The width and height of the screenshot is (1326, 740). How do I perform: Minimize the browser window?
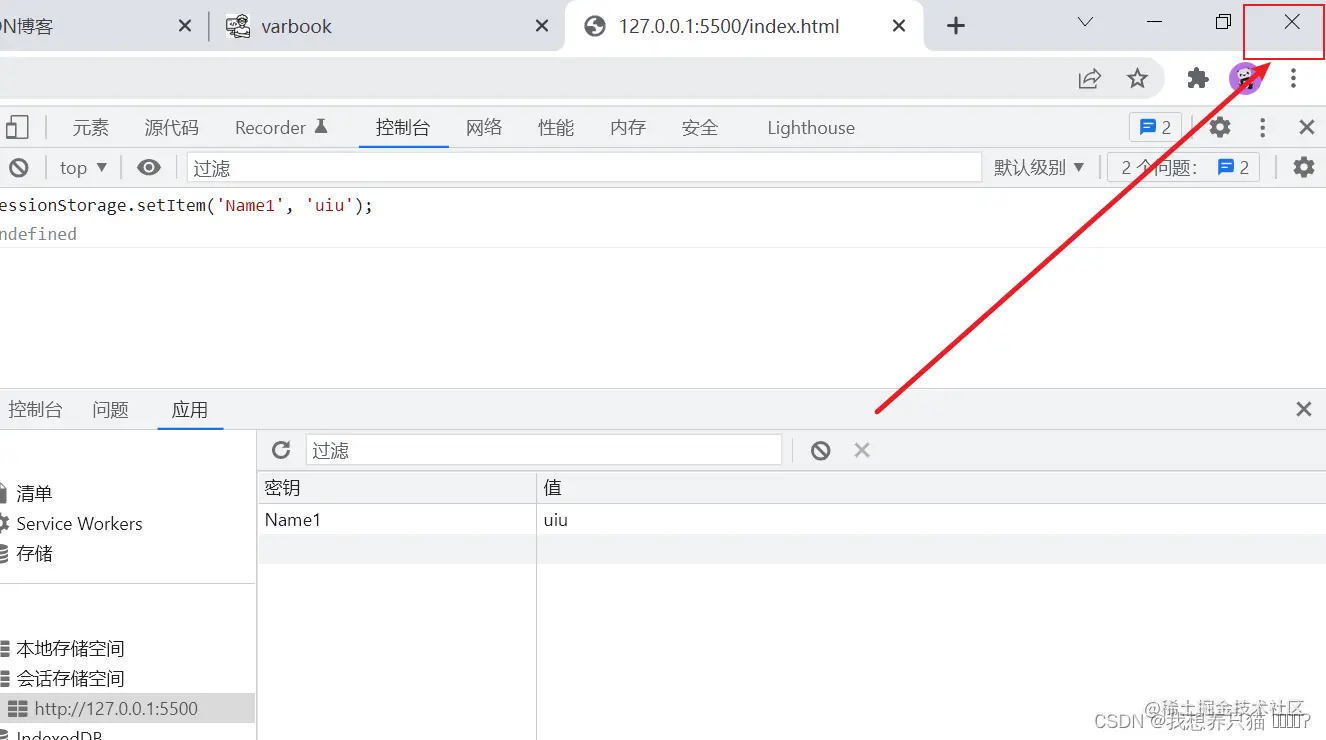1154,22
